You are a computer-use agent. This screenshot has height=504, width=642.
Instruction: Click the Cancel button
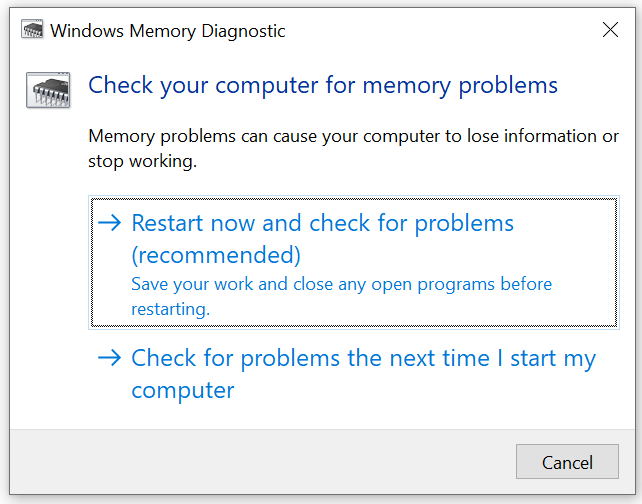click(x=567, y=461)
